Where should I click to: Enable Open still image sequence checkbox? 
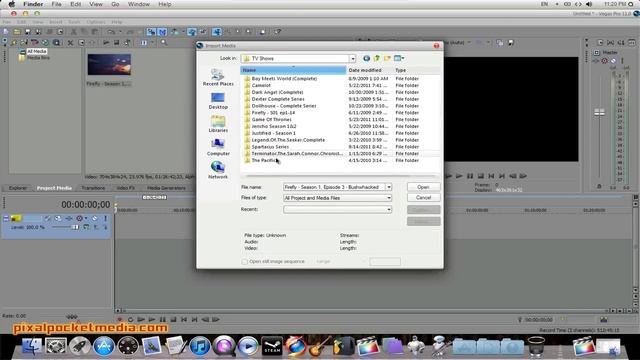tap(244, 262)
